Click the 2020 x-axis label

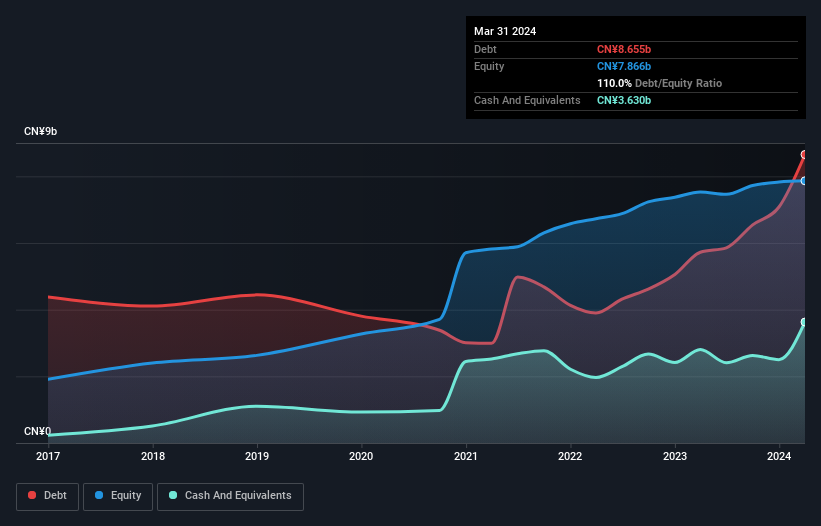coord(361,456)
